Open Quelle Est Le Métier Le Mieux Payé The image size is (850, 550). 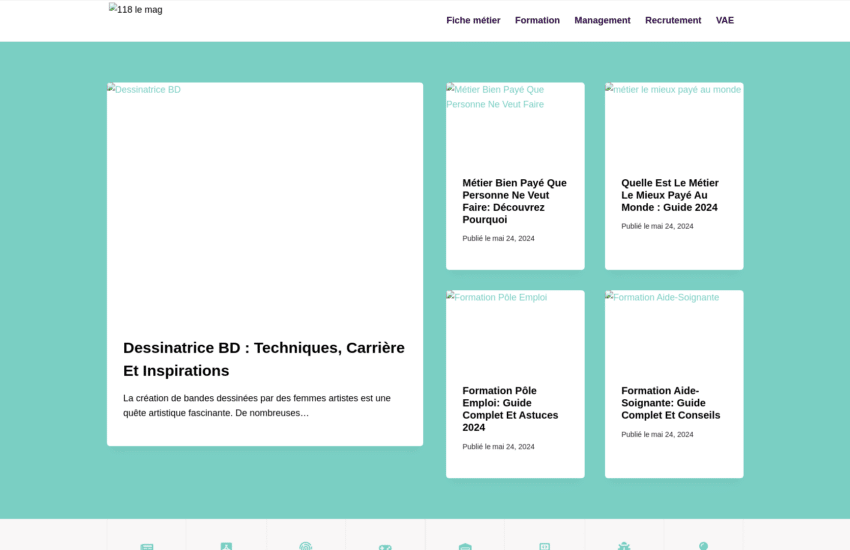[670, 195]
